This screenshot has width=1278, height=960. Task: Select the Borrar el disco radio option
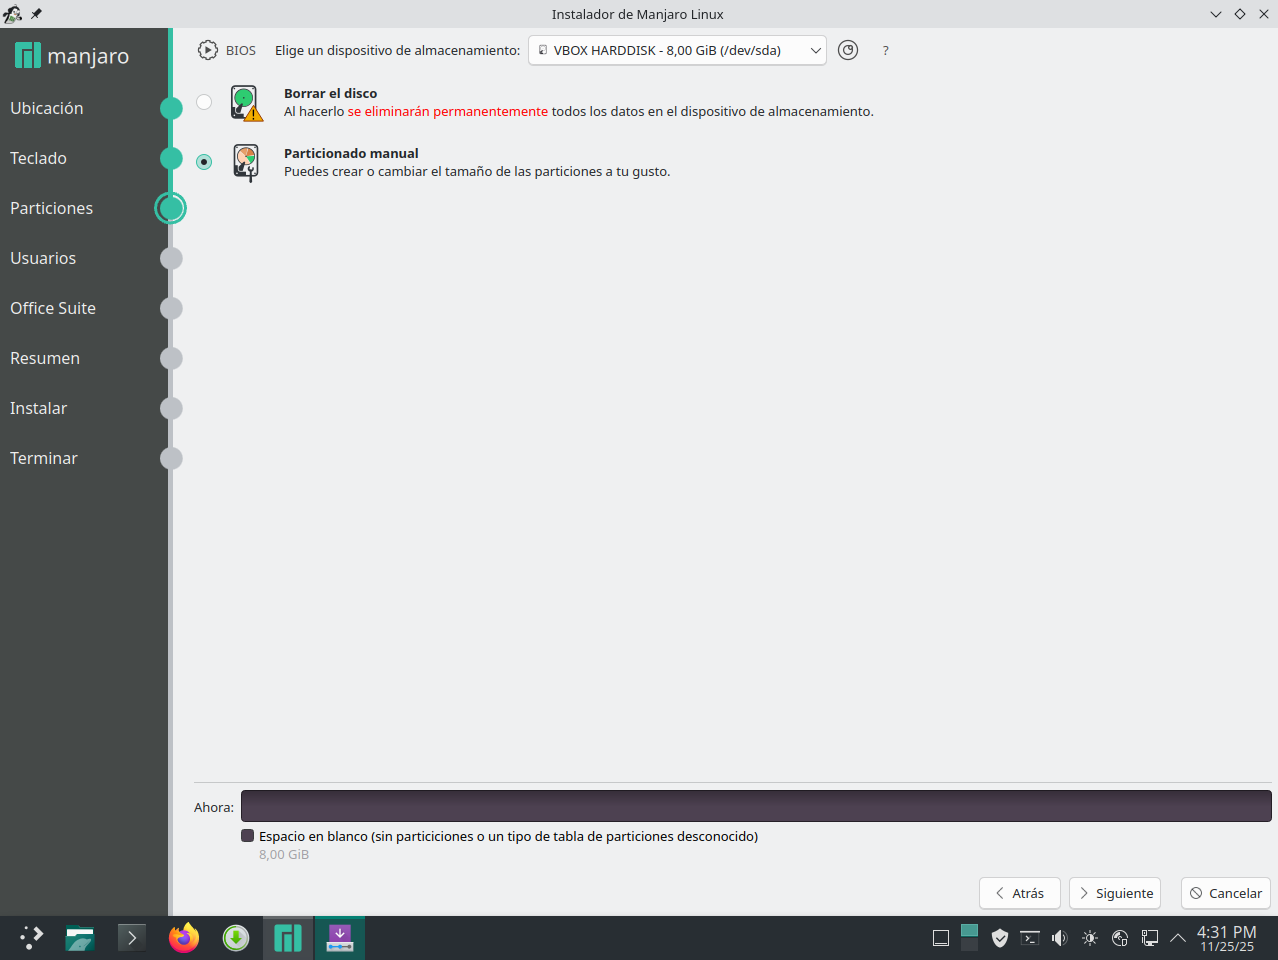pyautogui.click(x=204, y=102)
